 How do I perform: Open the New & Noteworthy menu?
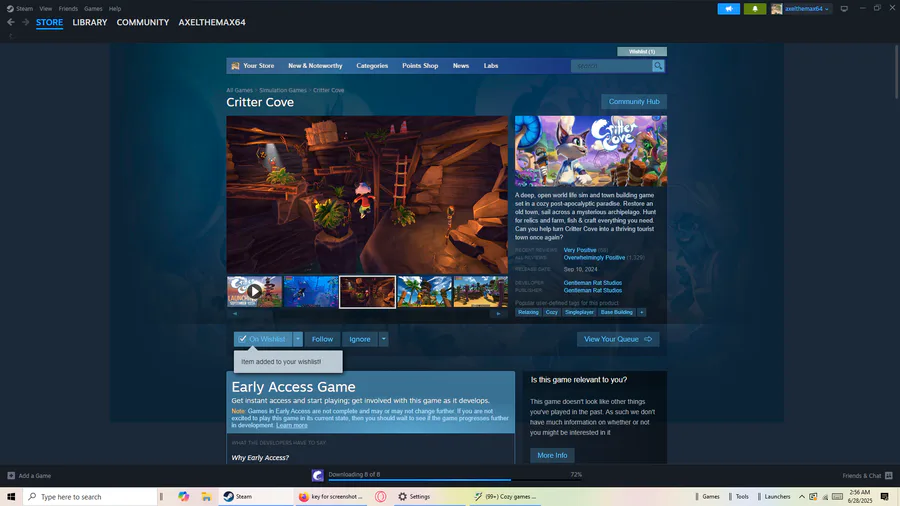click(315, 66)
